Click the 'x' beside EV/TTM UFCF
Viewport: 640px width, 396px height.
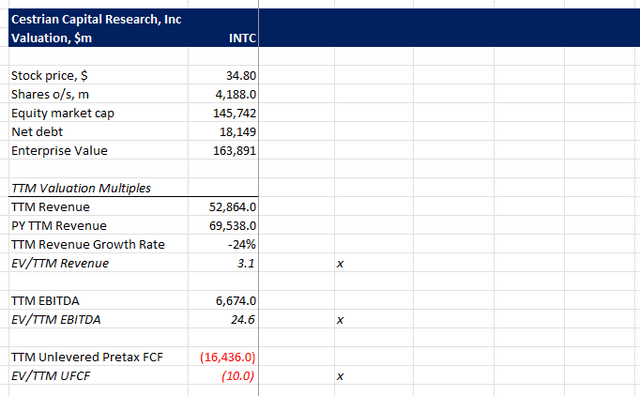point(340,377)
